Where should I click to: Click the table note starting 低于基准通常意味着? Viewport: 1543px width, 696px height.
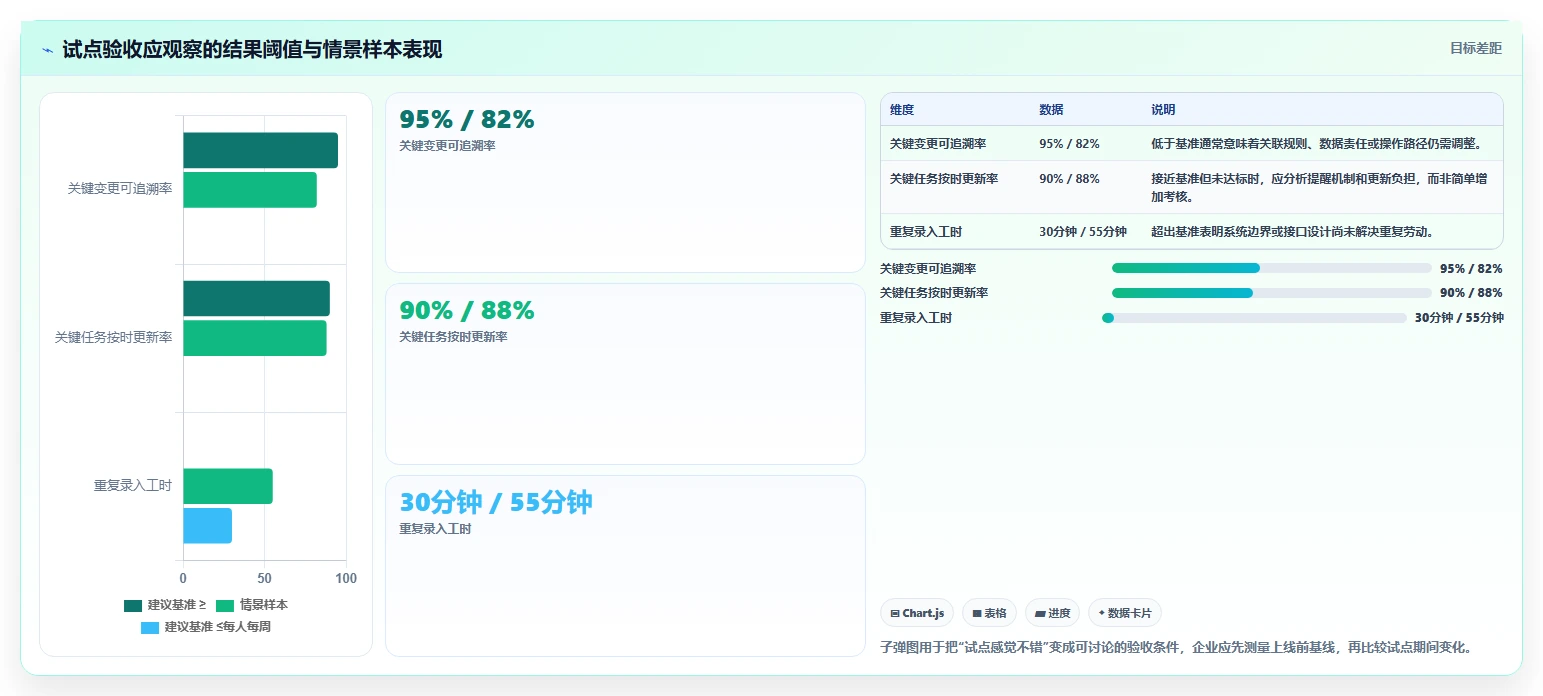[x=1316, y=144]
